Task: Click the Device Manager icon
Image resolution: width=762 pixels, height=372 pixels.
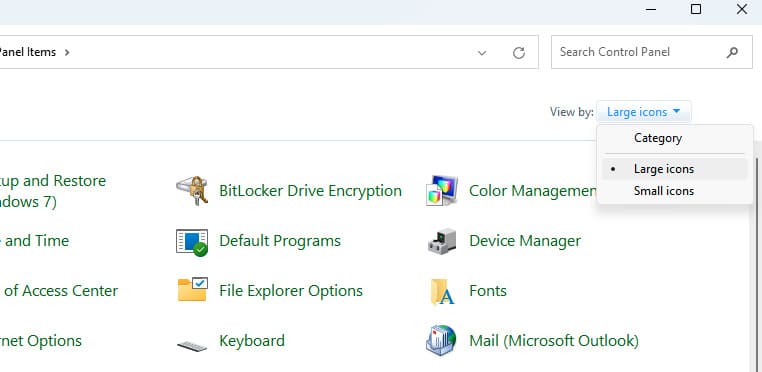Action: tap(442, 241)
